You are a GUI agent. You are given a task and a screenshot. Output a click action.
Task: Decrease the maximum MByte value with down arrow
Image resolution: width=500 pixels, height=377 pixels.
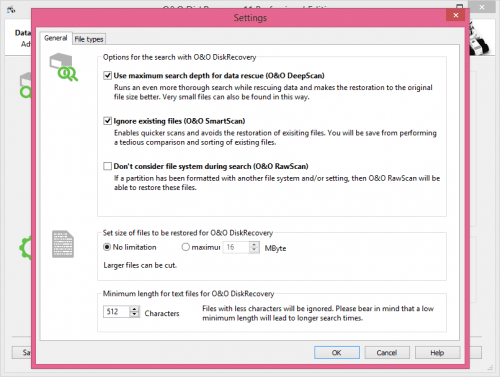pyautogui.click(x=254, y=250)
